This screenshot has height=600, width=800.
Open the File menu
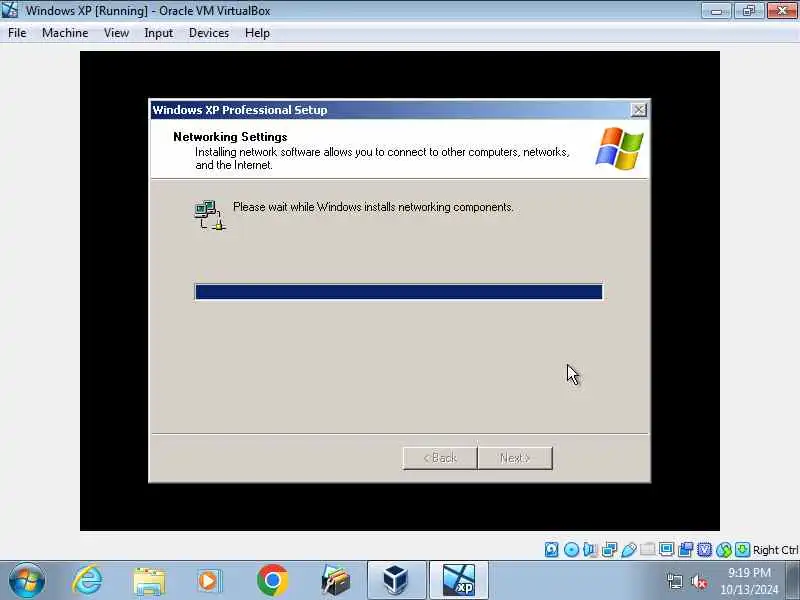click(17, 33)
